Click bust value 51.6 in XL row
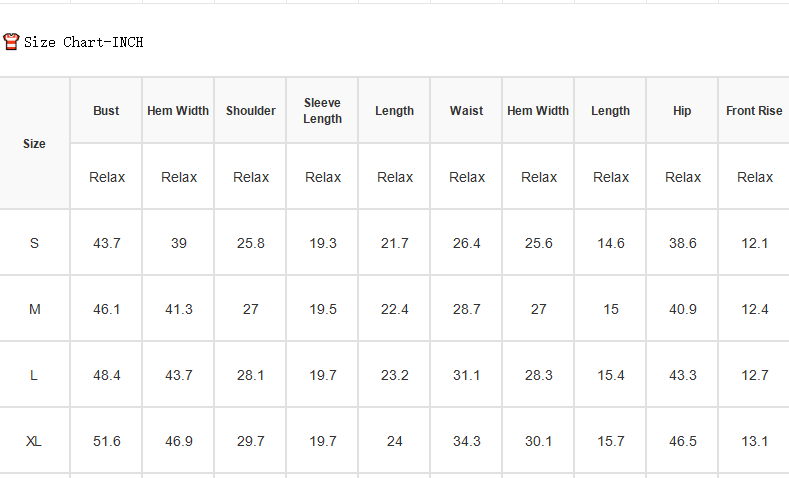 (107, 441)
